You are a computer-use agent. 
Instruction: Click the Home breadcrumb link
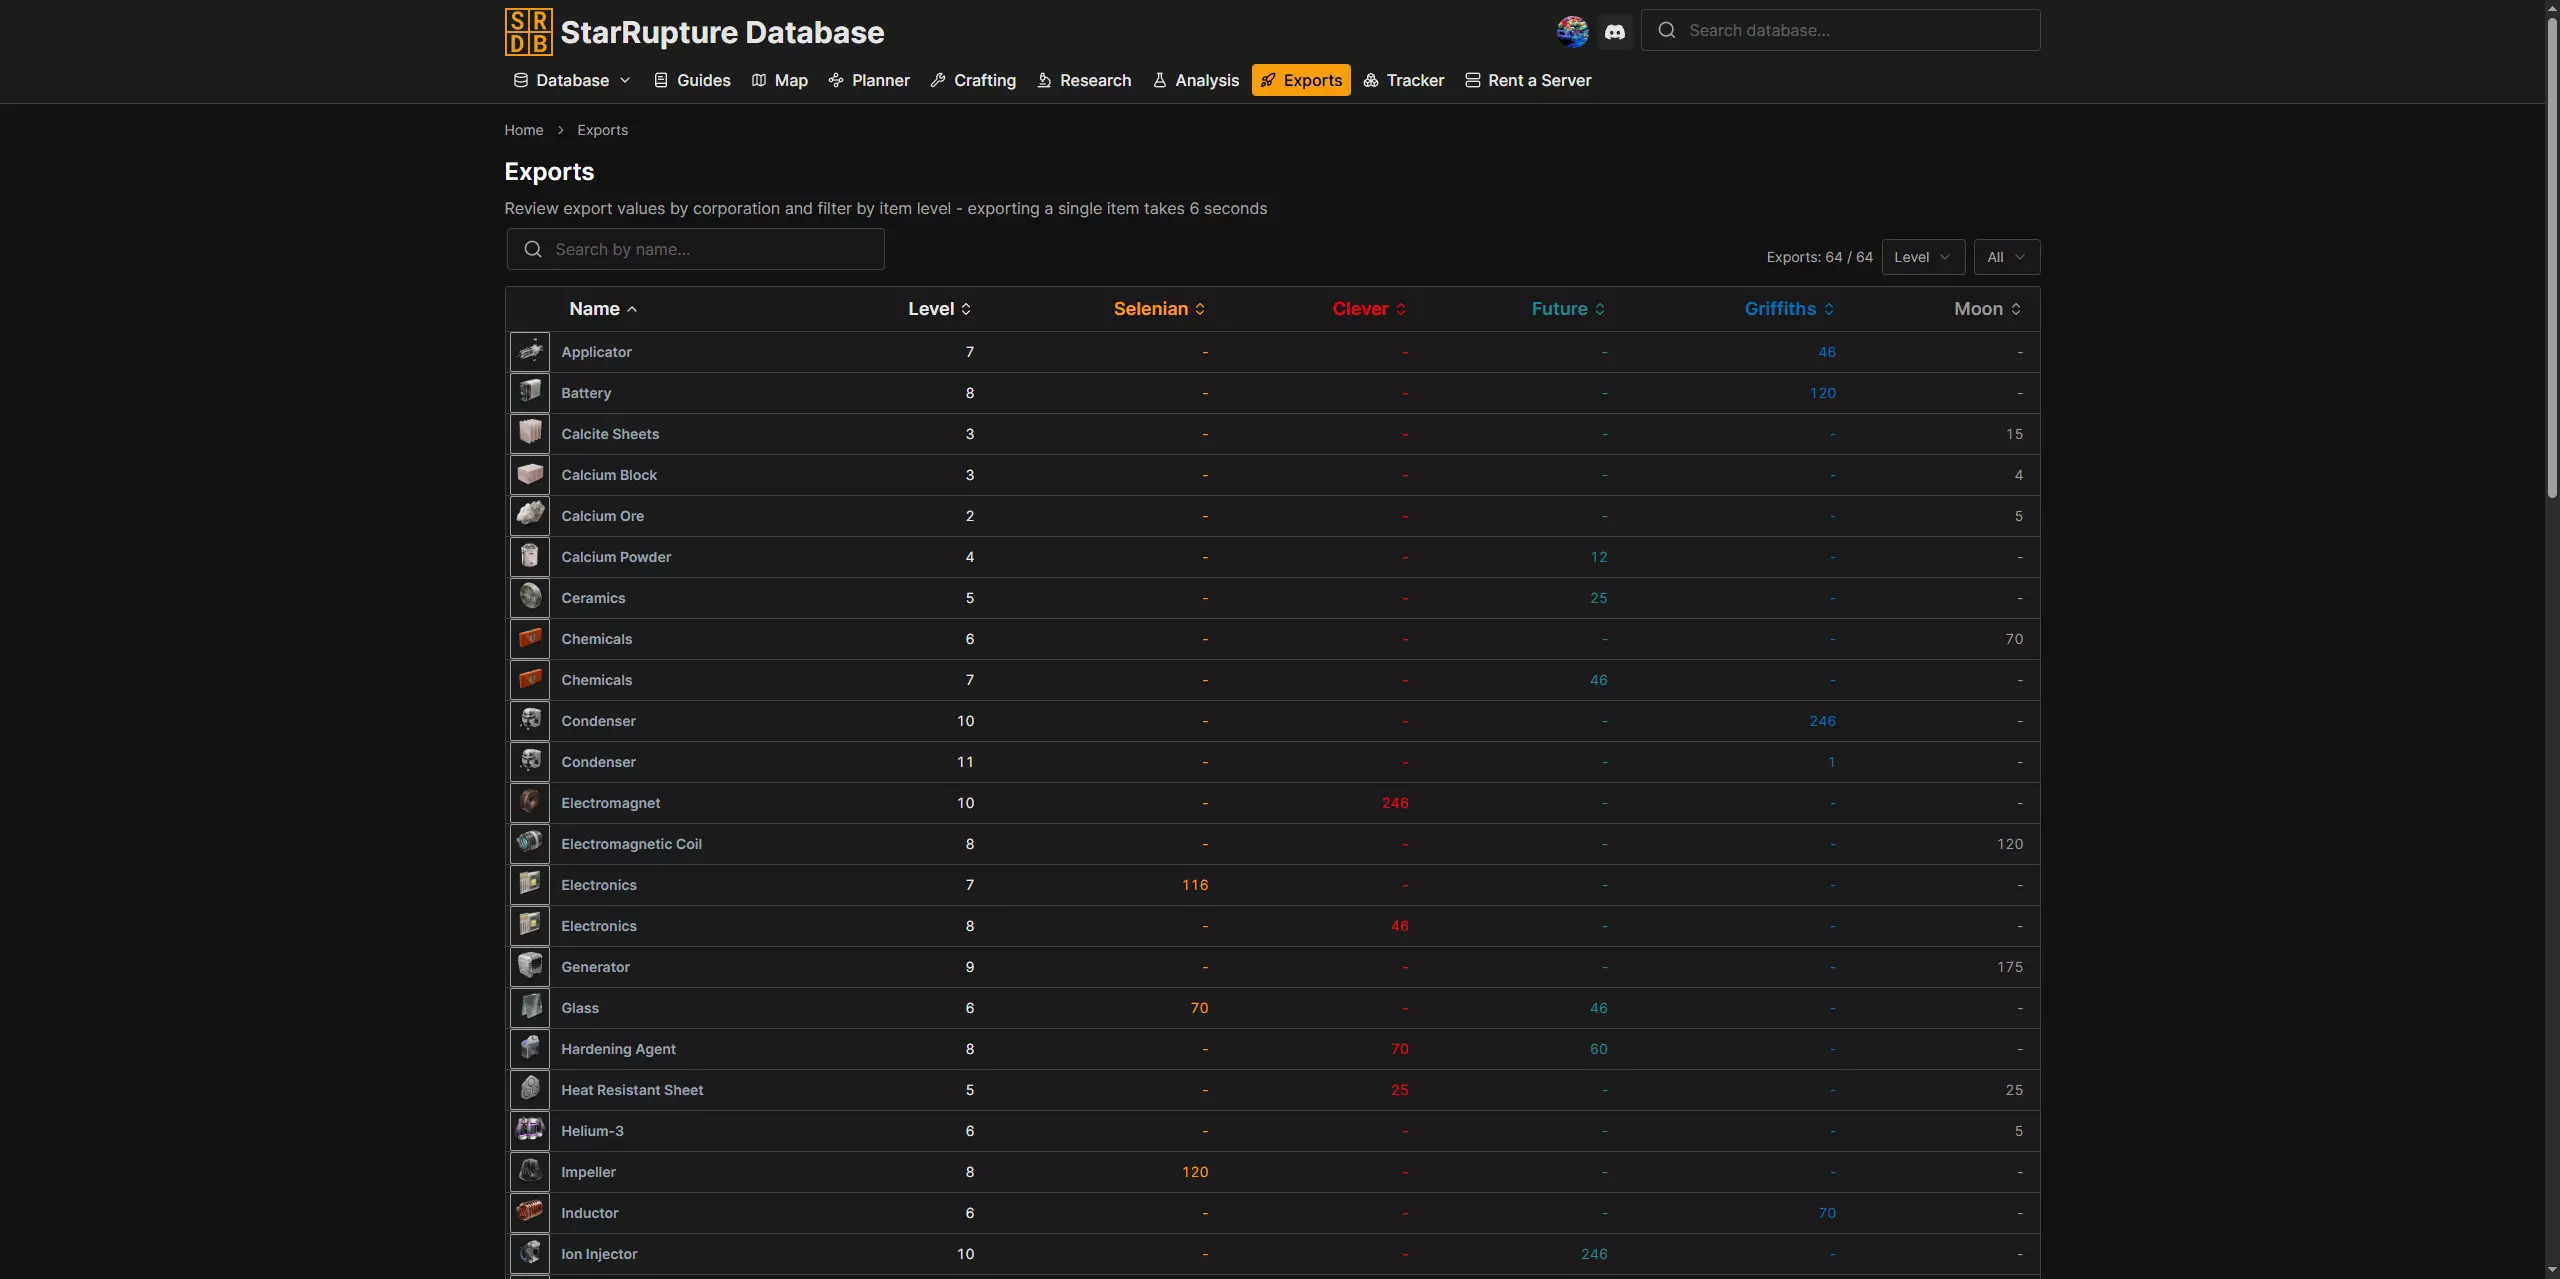tap(523, 130)
